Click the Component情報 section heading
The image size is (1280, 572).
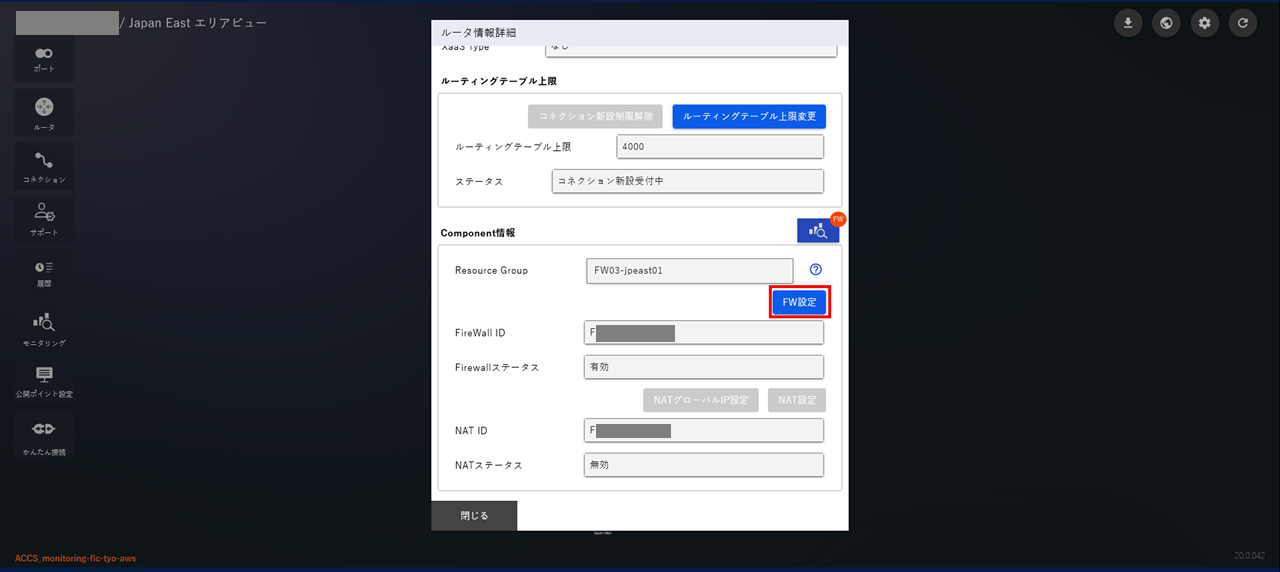(x=477, y=233)
